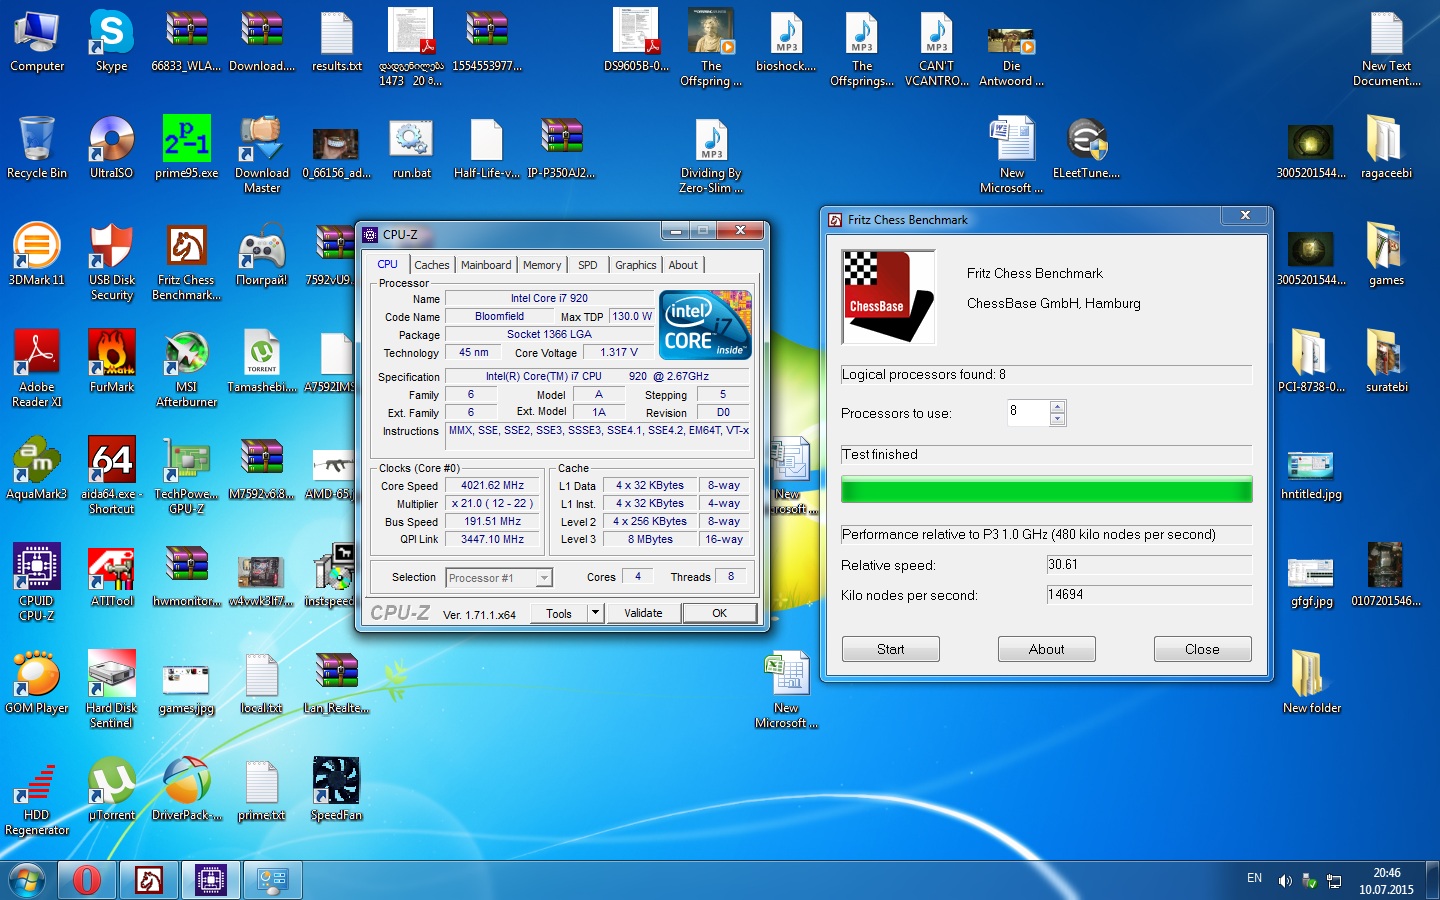Launch UltraISO from the desktop
Image resolution: width=1440 pixels, height=900 pixels.
(111, 148)
